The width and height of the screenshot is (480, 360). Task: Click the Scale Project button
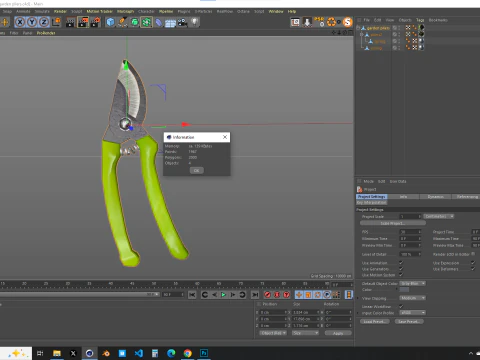(393, 223)
